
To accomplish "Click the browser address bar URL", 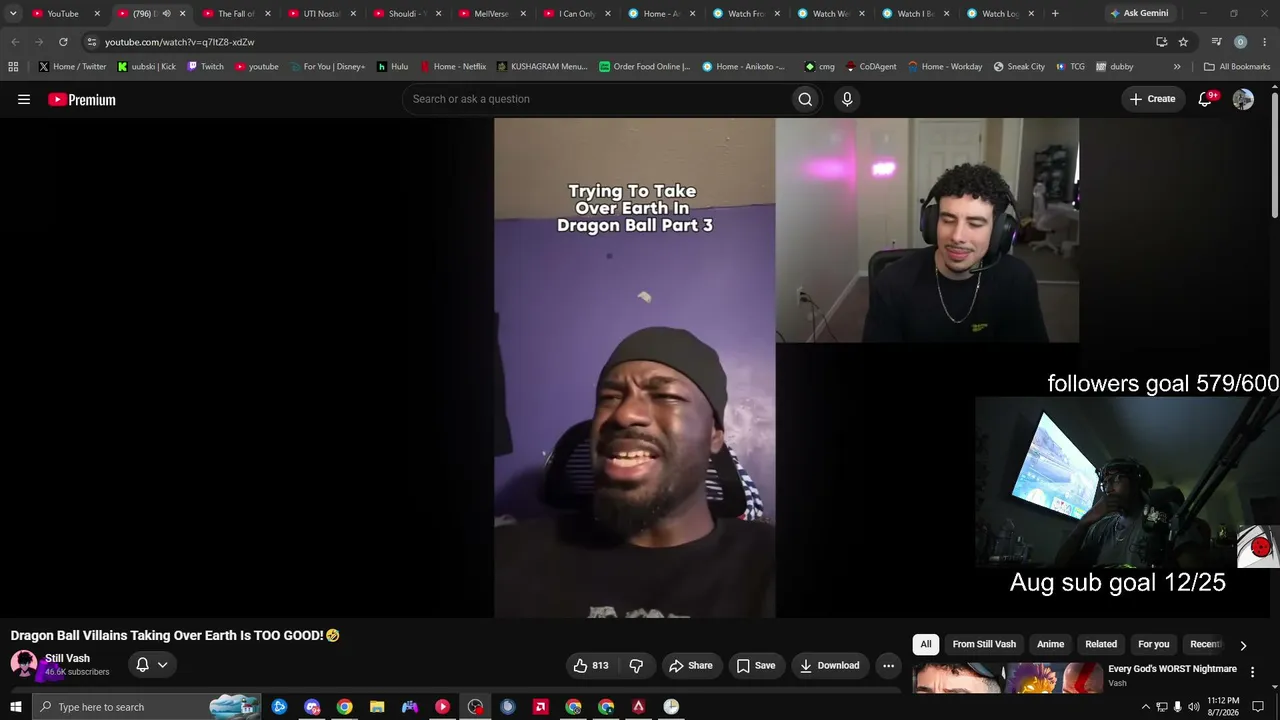I will coord(180,42).
